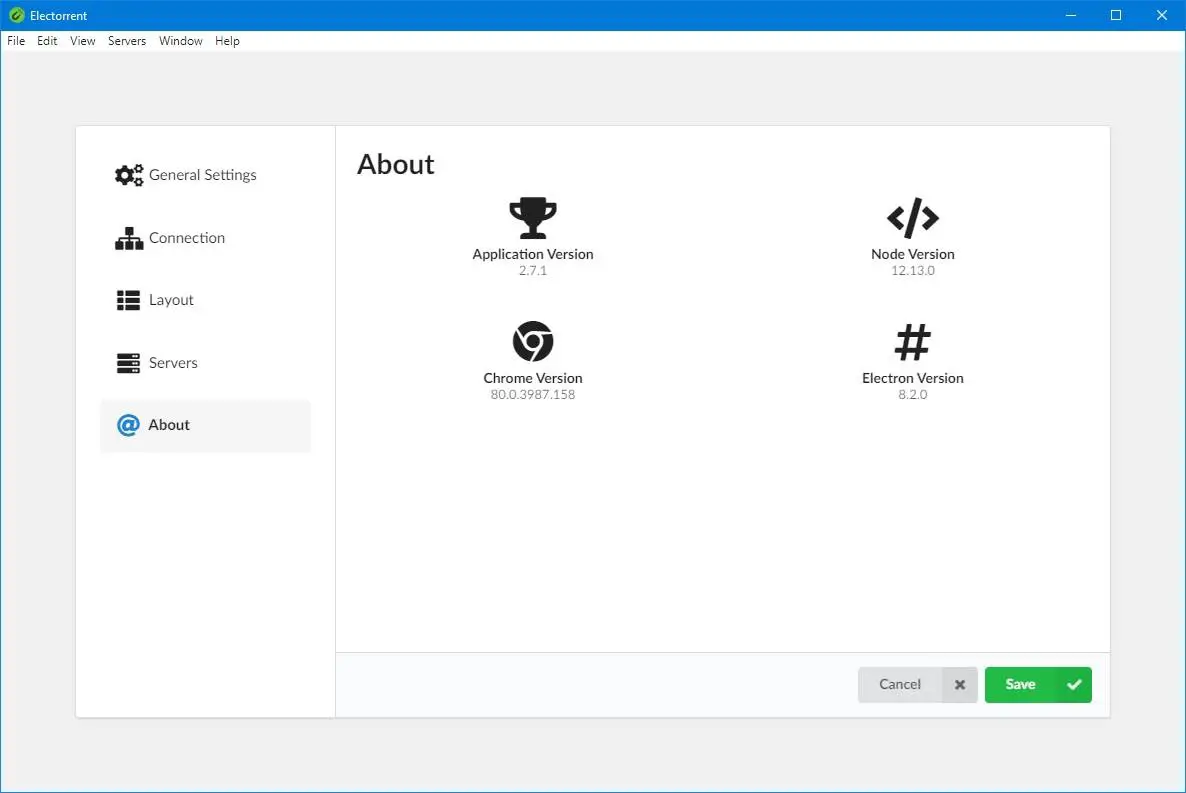Close the Electorrent window
The height and width of the screenshot is (793, 1186).
[1162, 15]
